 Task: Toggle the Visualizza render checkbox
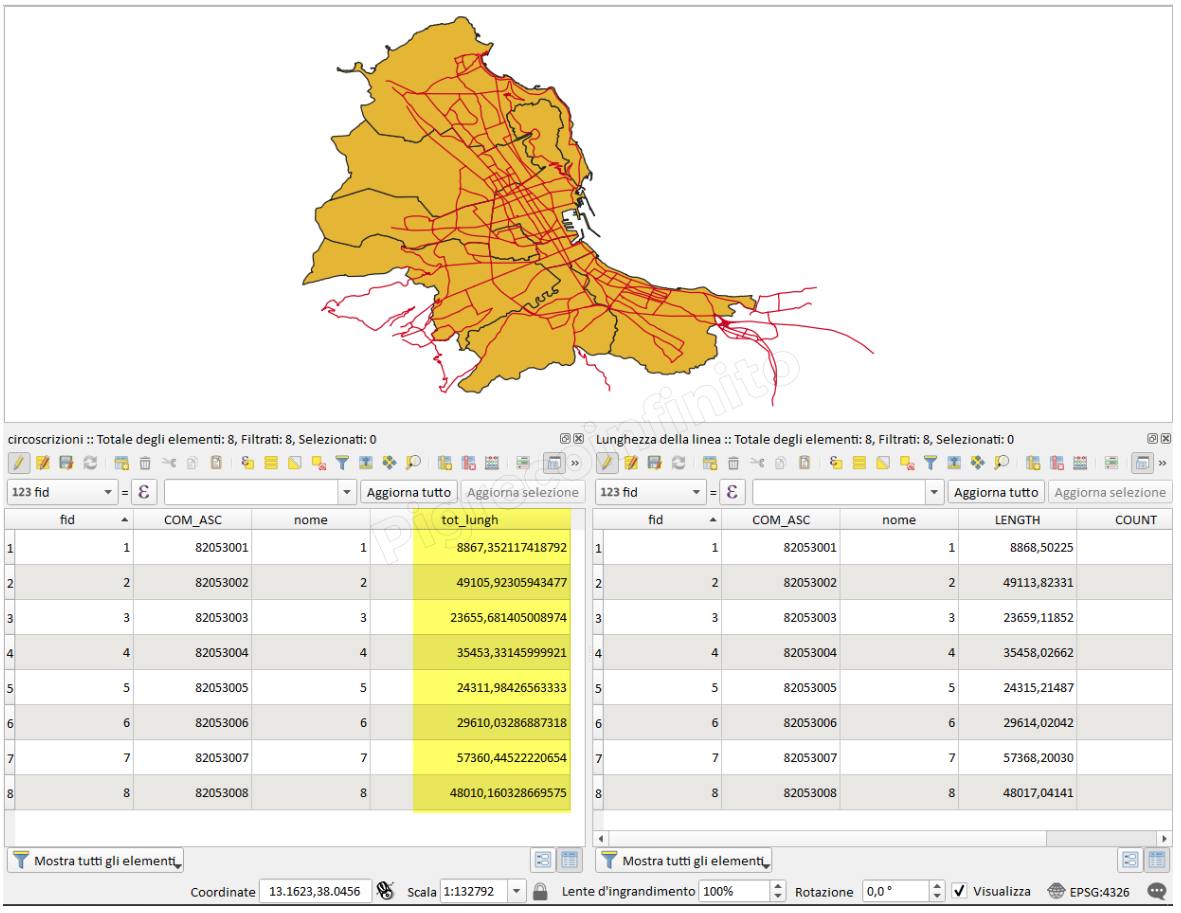tap(960, 891)
